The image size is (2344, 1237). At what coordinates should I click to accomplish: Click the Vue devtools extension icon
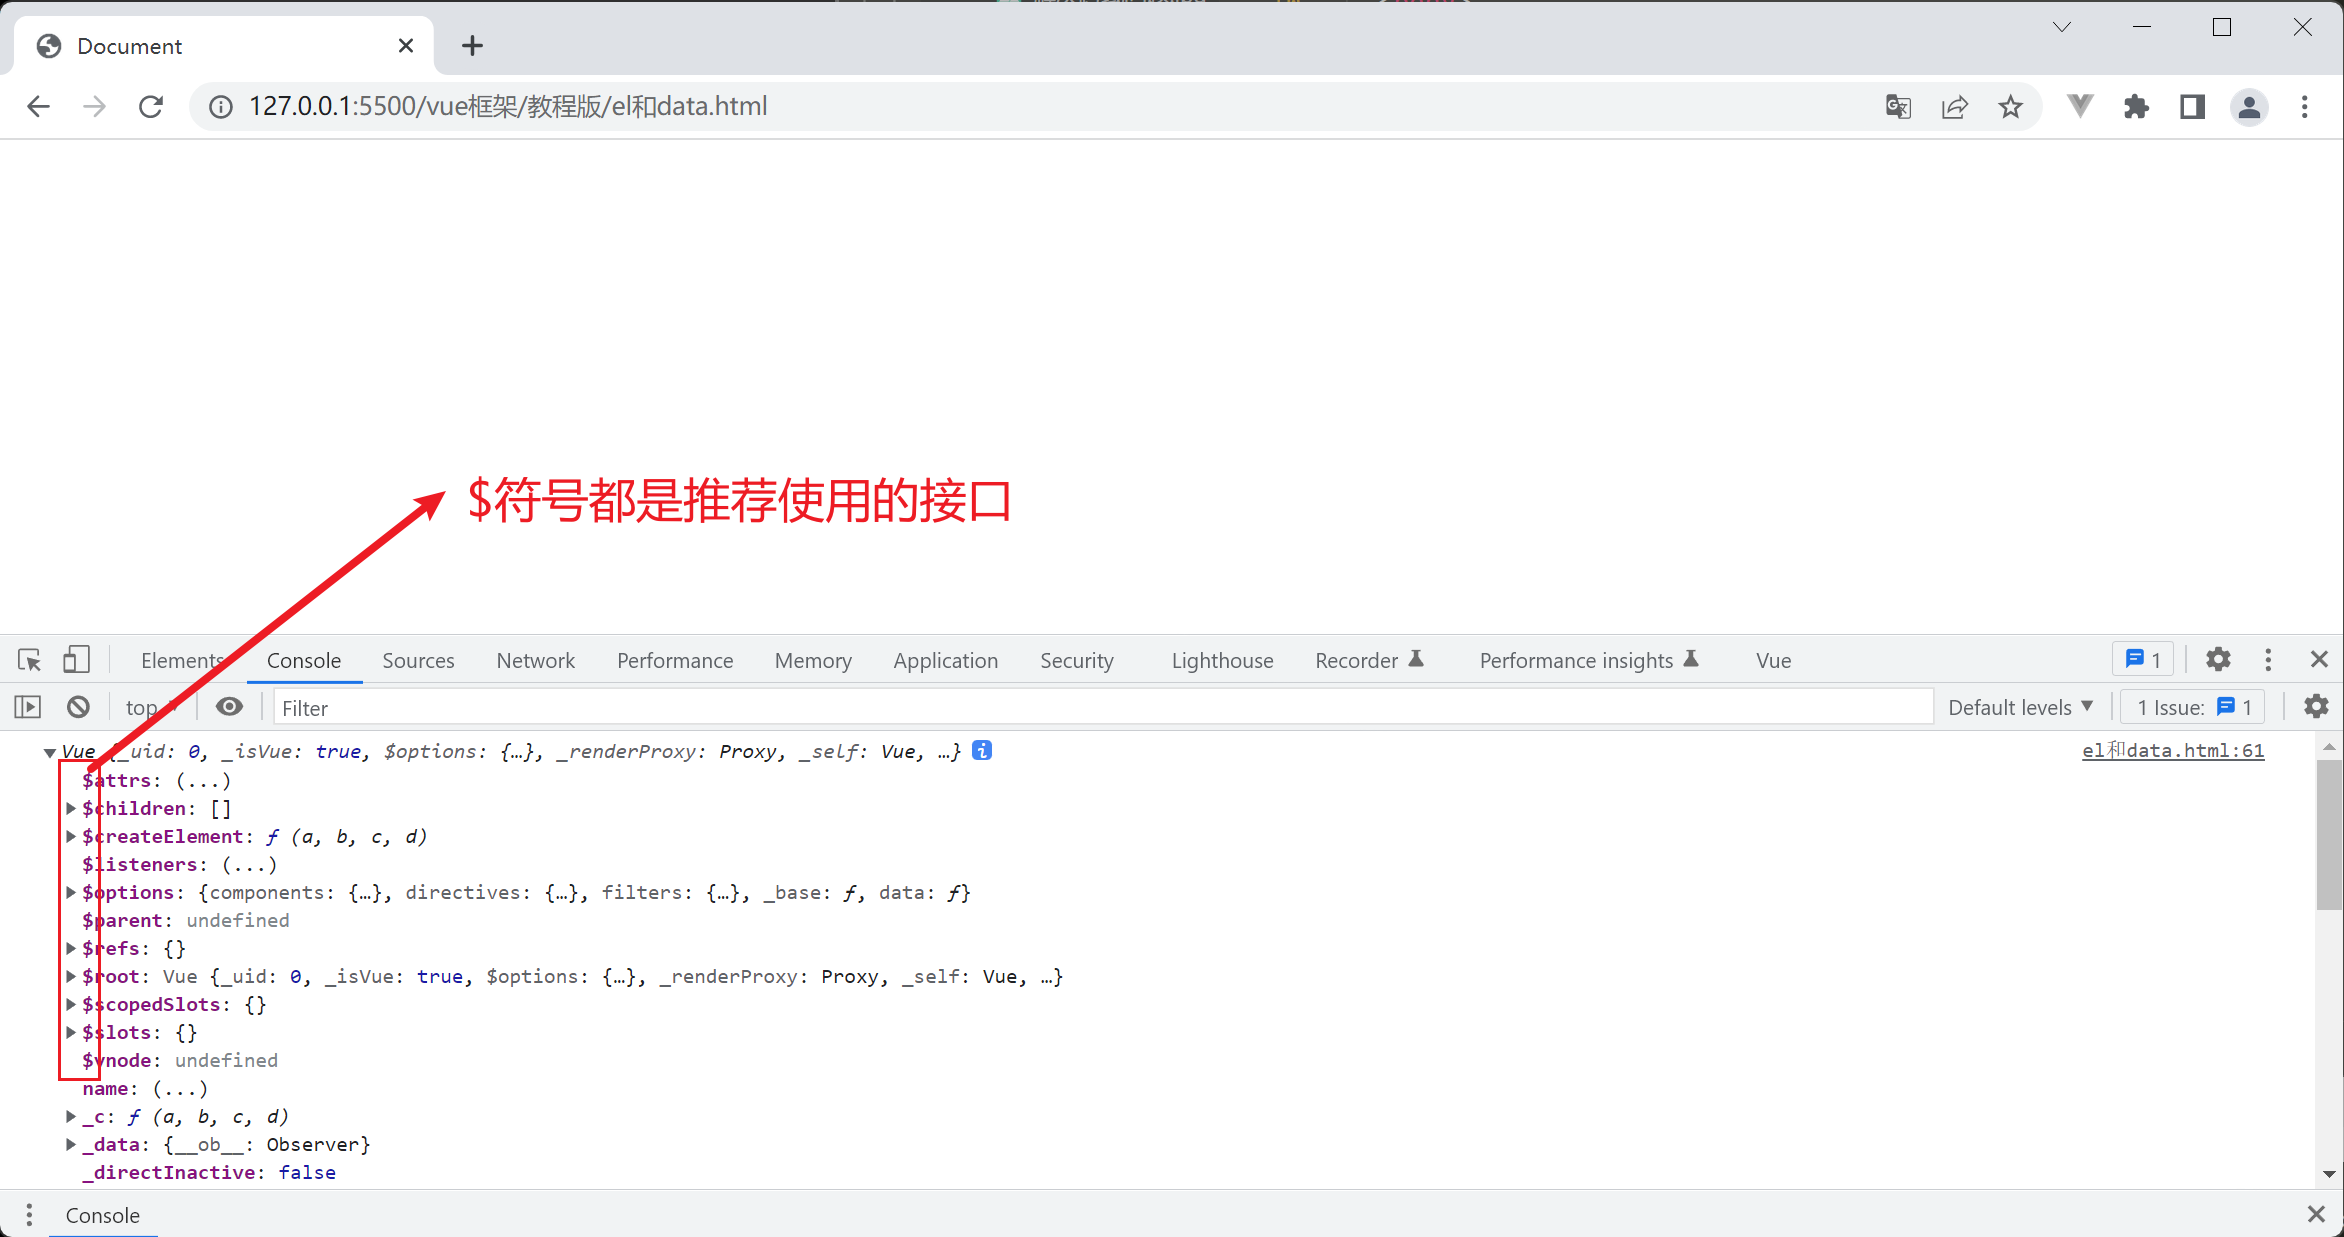(2079, 106)
